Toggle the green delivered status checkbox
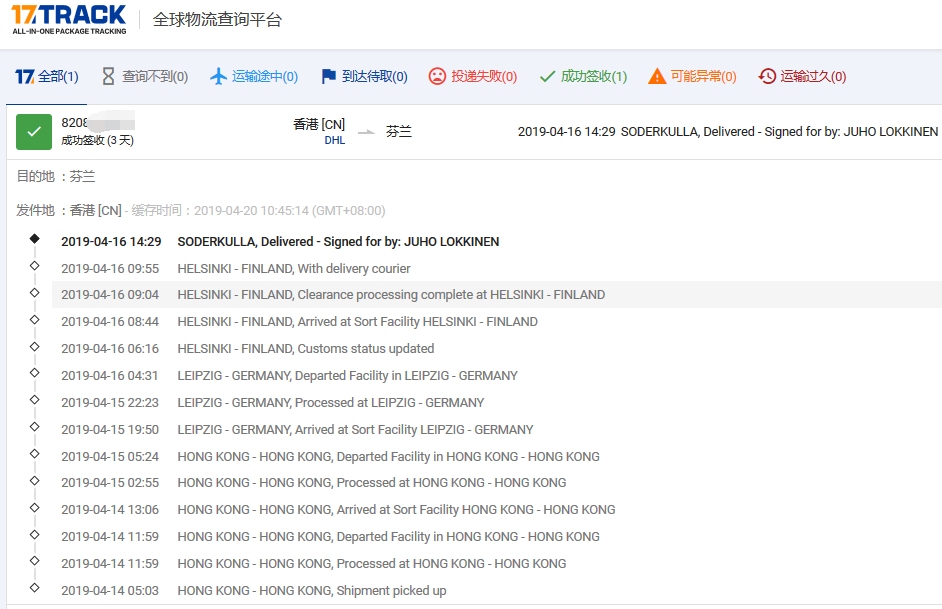Image resolution: width=942 pixels, height=609 pixels. click(x=34, y=132)
